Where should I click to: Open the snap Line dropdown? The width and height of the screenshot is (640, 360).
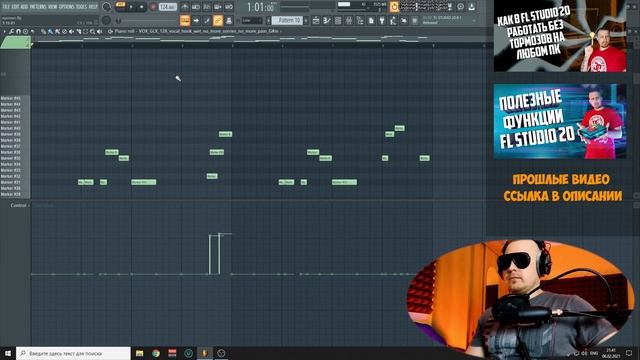(252, 20)
